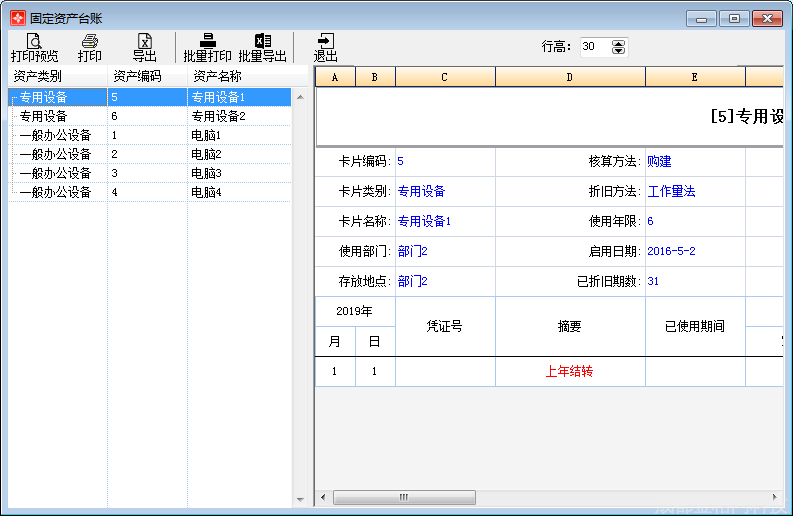Export the ledger via 导出 icon
793x516 pixels.
[145, 47]
